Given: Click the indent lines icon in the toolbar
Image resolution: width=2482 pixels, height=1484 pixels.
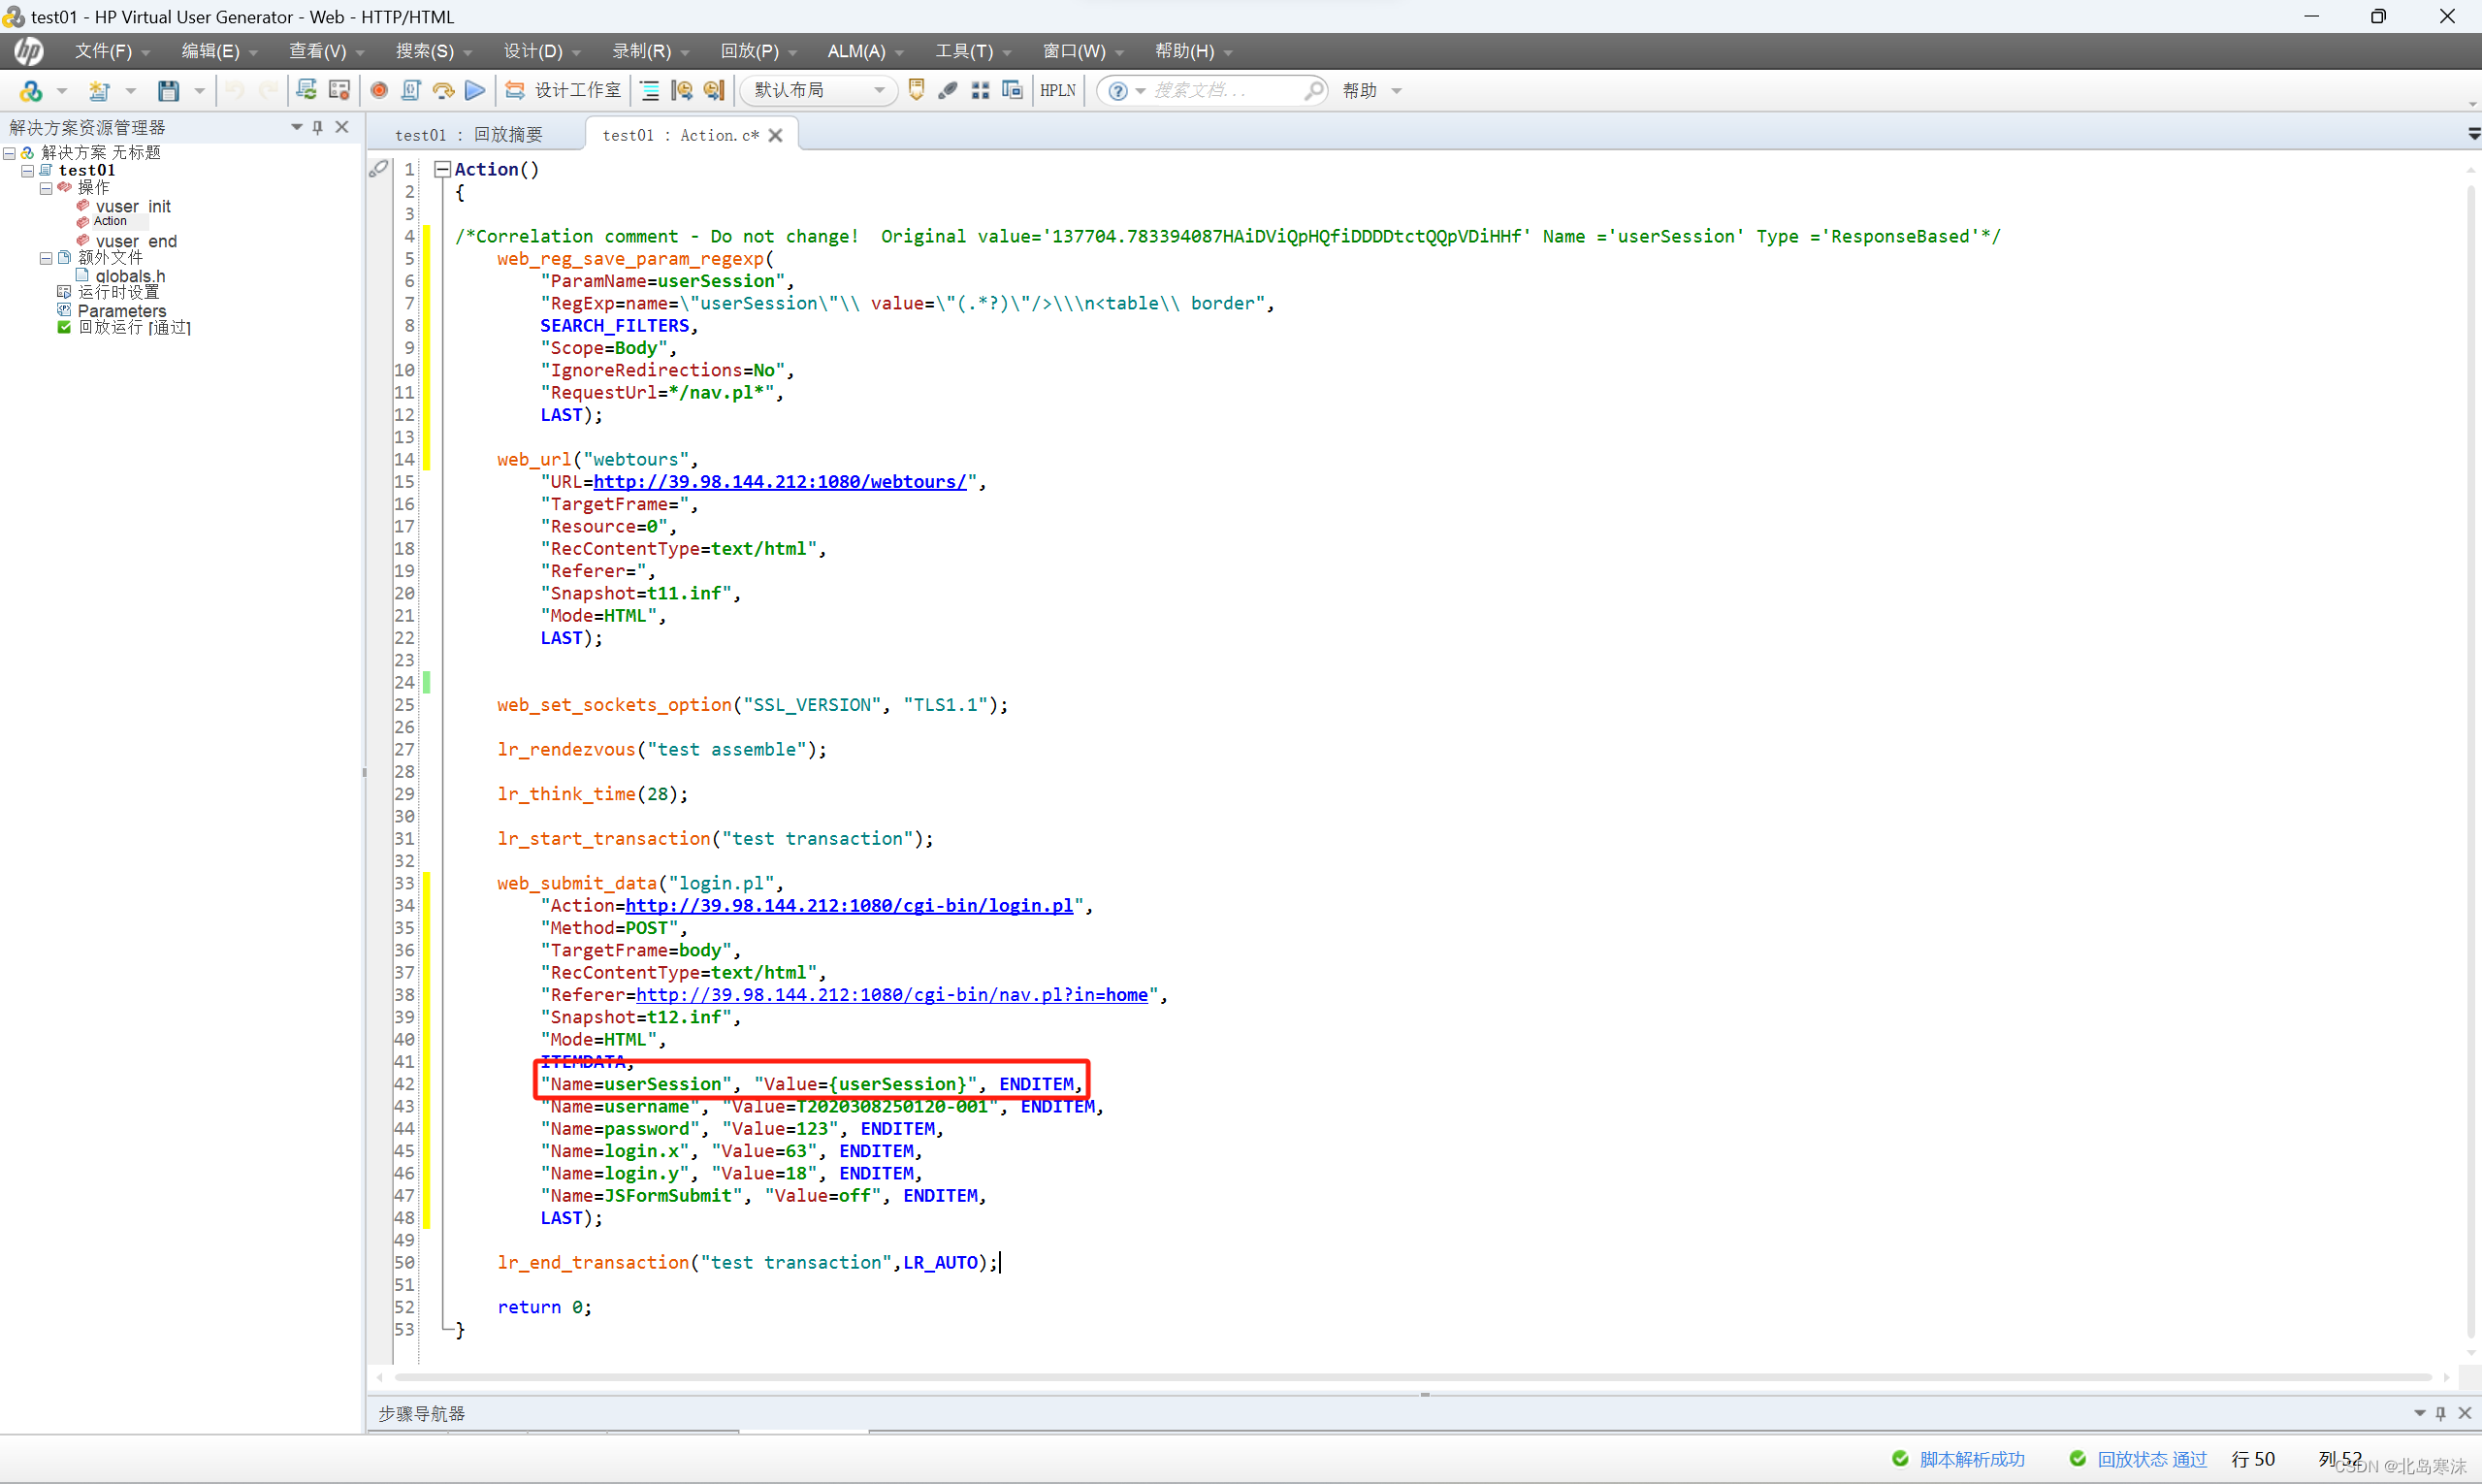Looking at the screenshot, I should tap(650, 90).
